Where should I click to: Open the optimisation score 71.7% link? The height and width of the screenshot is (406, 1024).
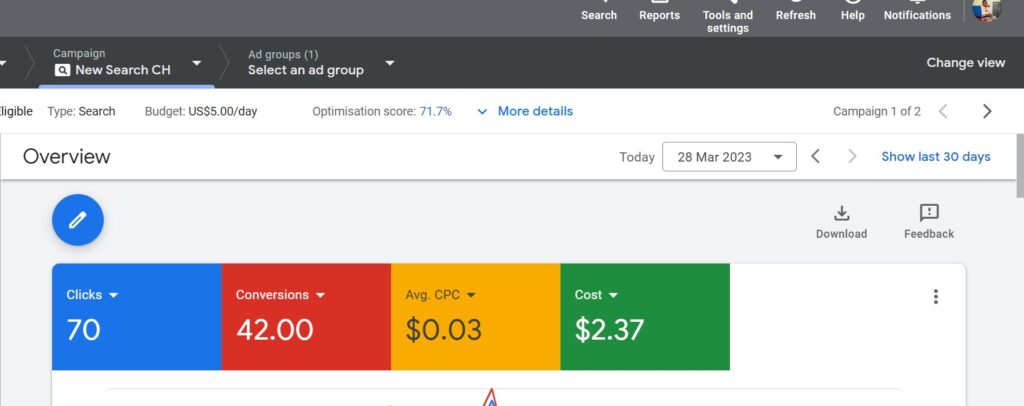435,112
